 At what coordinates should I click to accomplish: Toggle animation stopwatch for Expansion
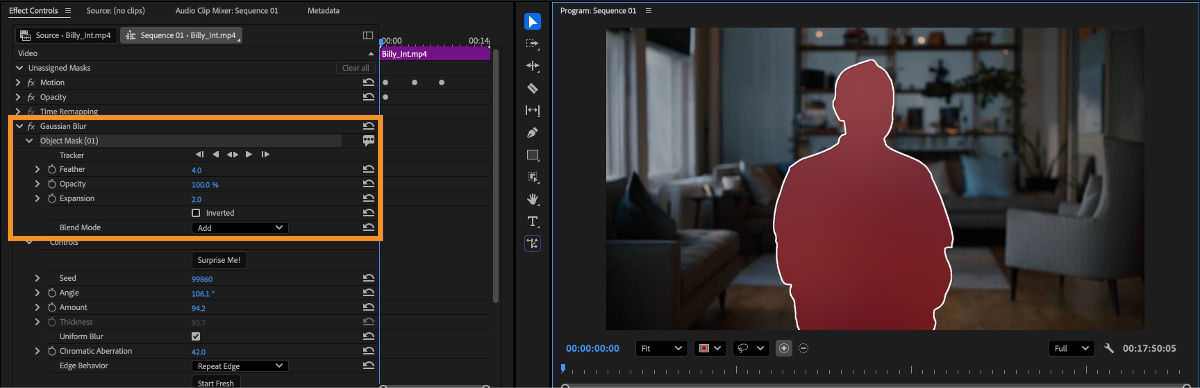point(52,199)
